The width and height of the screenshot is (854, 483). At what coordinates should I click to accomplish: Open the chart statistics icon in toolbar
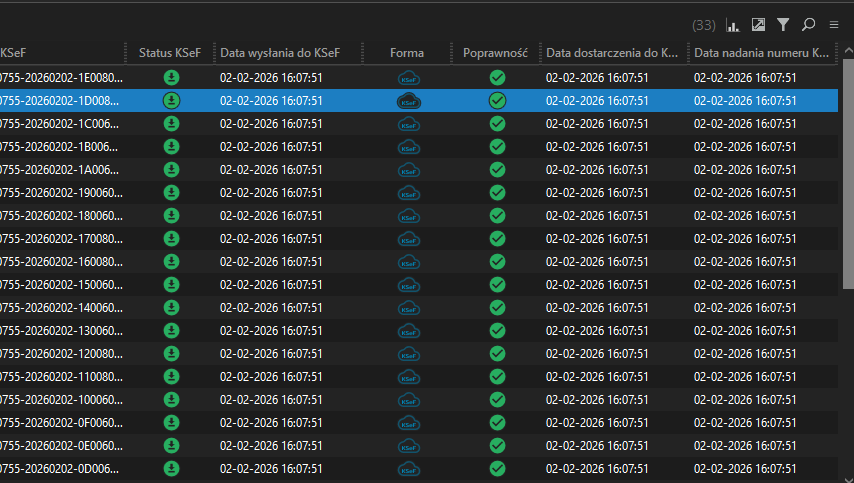(x=733, y=25)
